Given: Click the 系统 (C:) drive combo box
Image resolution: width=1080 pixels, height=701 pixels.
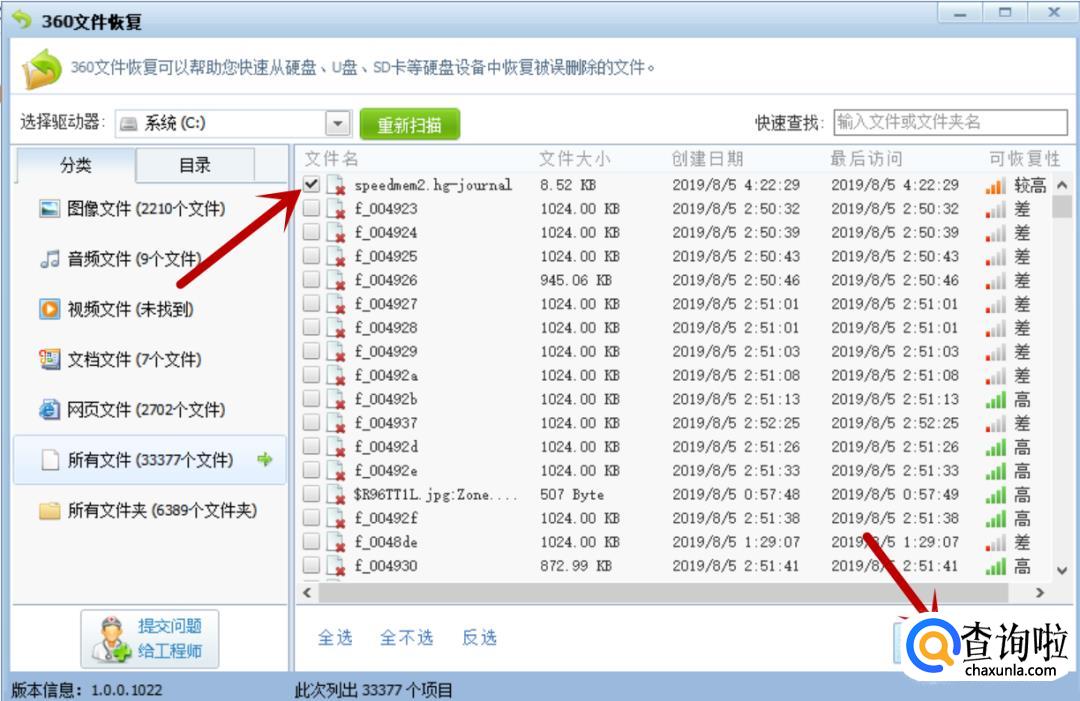Looking at the screenshot, I should pyautogui.click(x=233, y=124).
